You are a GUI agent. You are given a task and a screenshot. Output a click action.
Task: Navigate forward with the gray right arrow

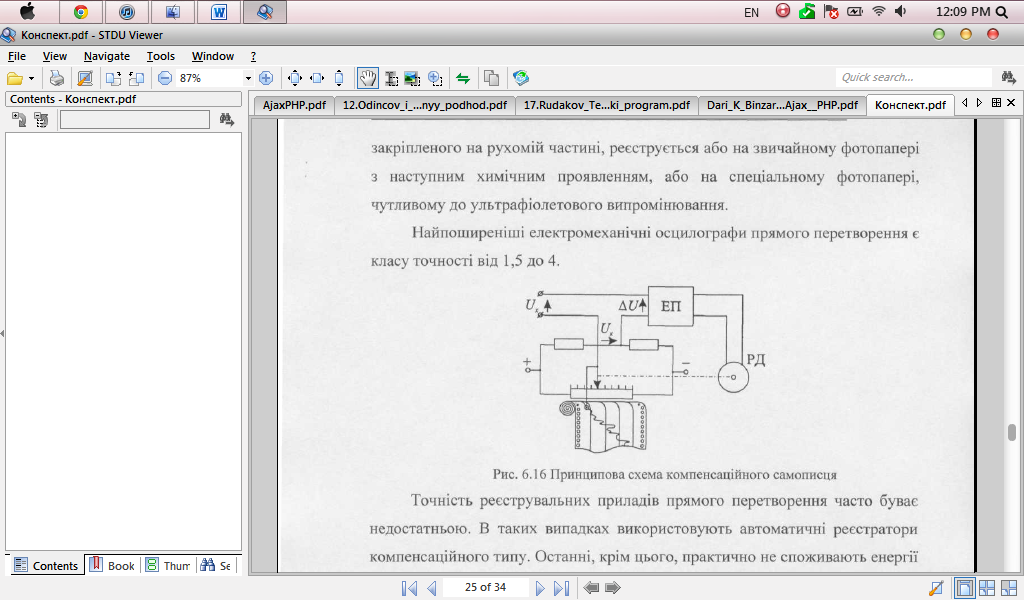tap(613, 588)
